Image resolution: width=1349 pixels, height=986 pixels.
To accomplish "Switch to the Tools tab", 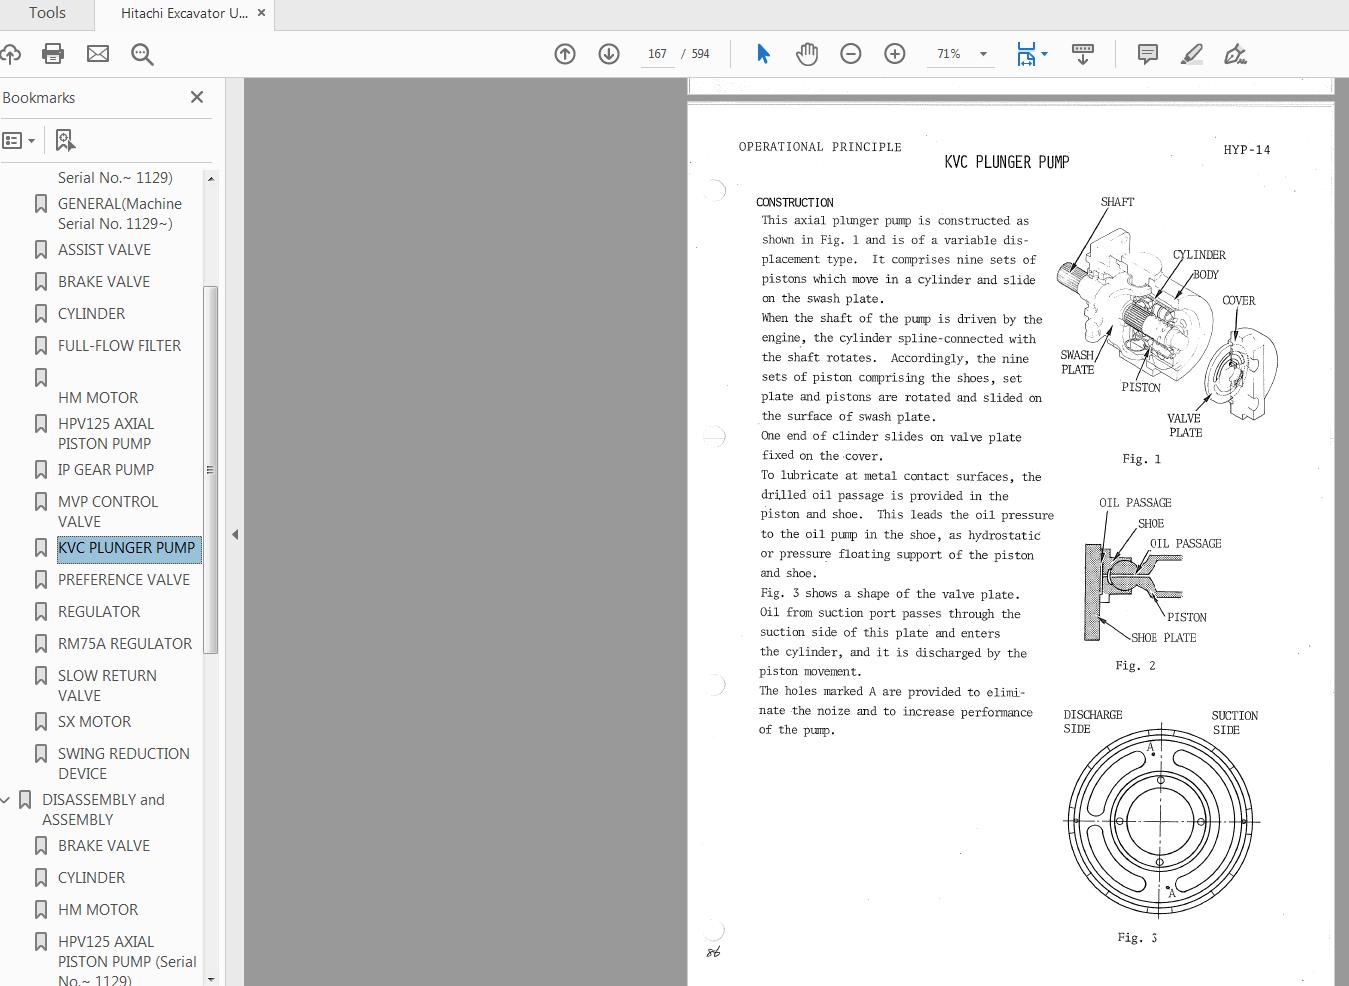I will 46,13.
